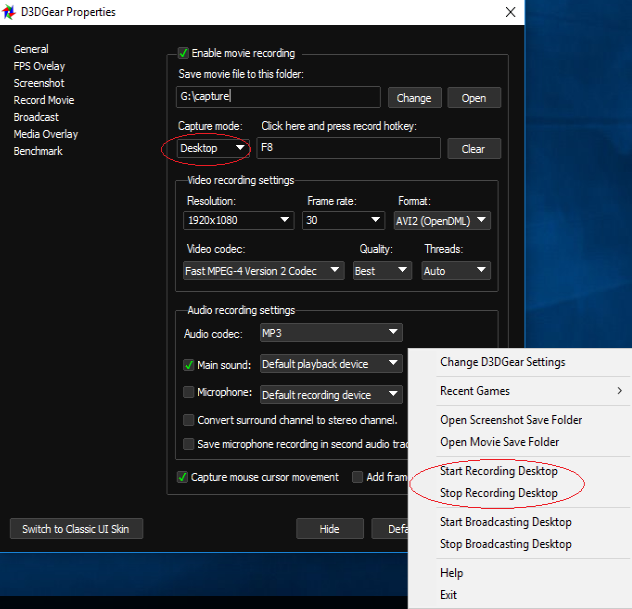Click Switch to Classic UI Skin button
Viewport: 632px width, 609px height.
[76, 529]
